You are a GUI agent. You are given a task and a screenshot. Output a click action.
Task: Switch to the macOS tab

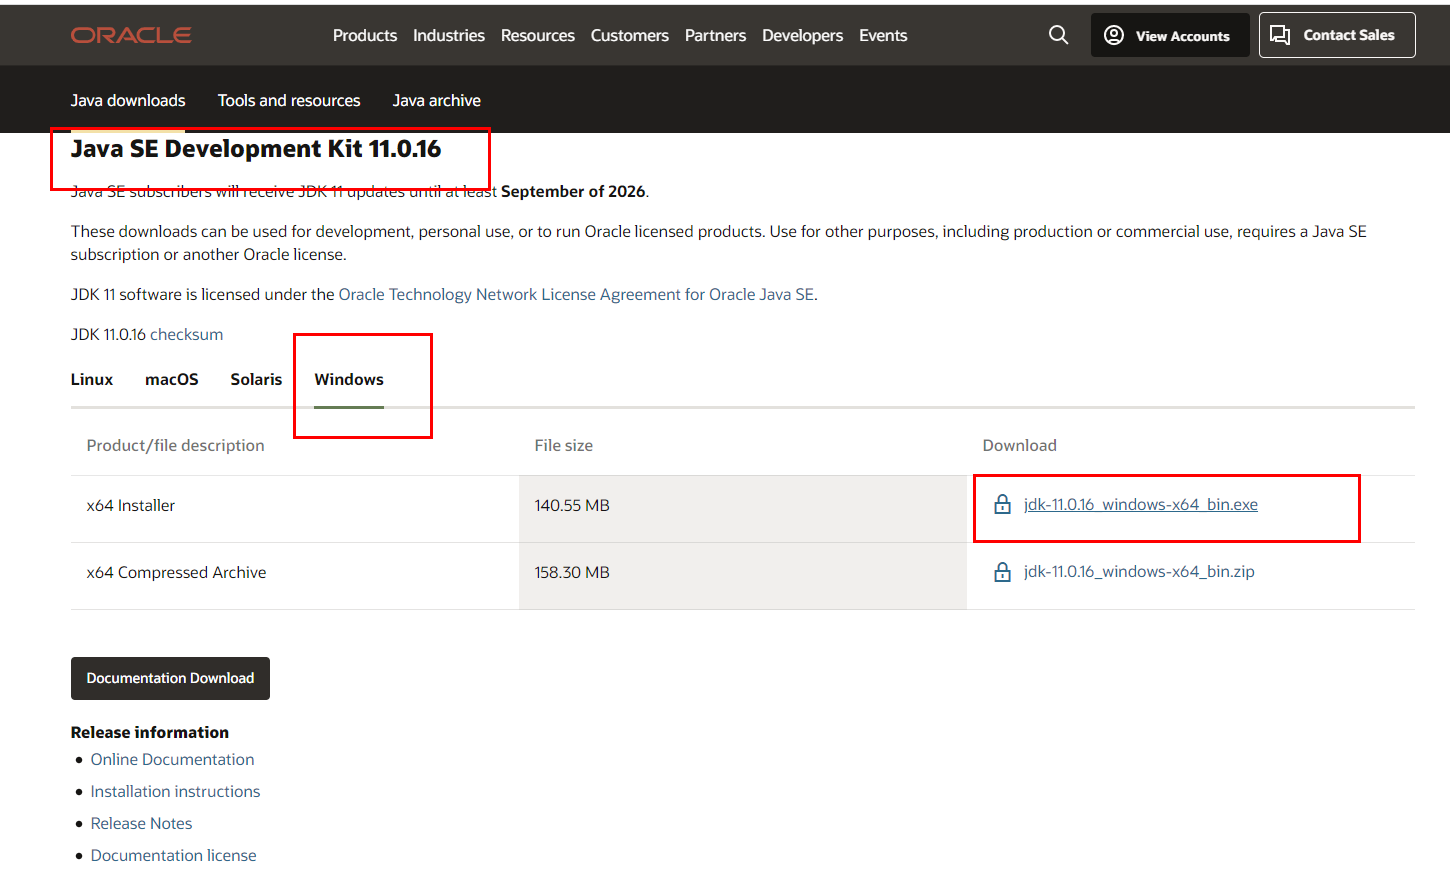tap(172, 379)
